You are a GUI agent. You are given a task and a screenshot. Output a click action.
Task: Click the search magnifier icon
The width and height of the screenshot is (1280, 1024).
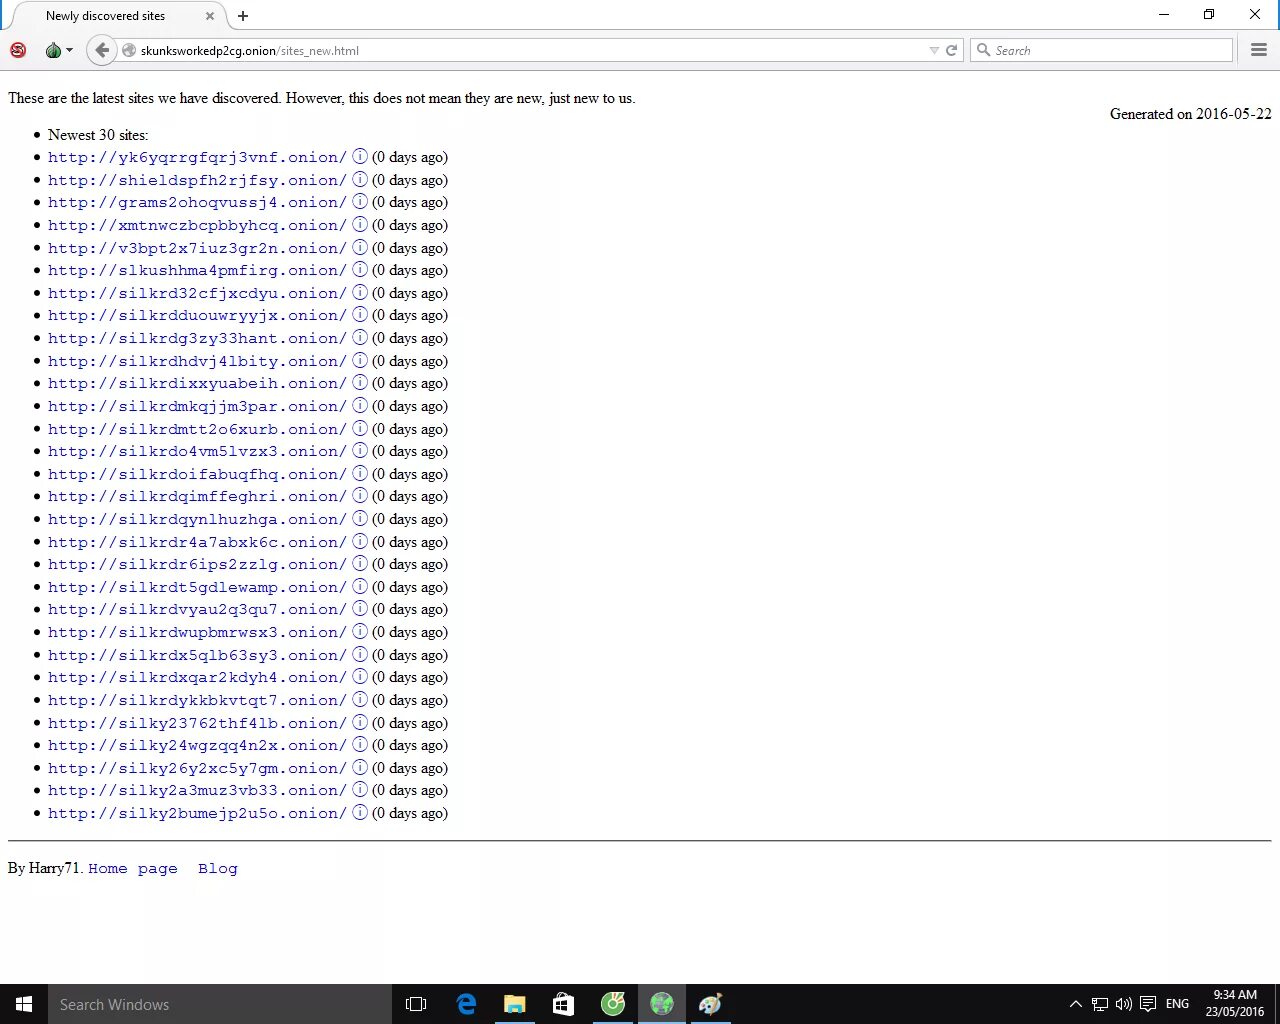[983, 50]
